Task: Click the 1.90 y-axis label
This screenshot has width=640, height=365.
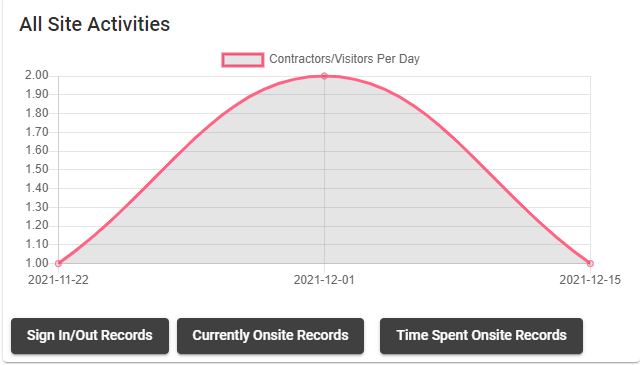Action: (x=37, y=94)
